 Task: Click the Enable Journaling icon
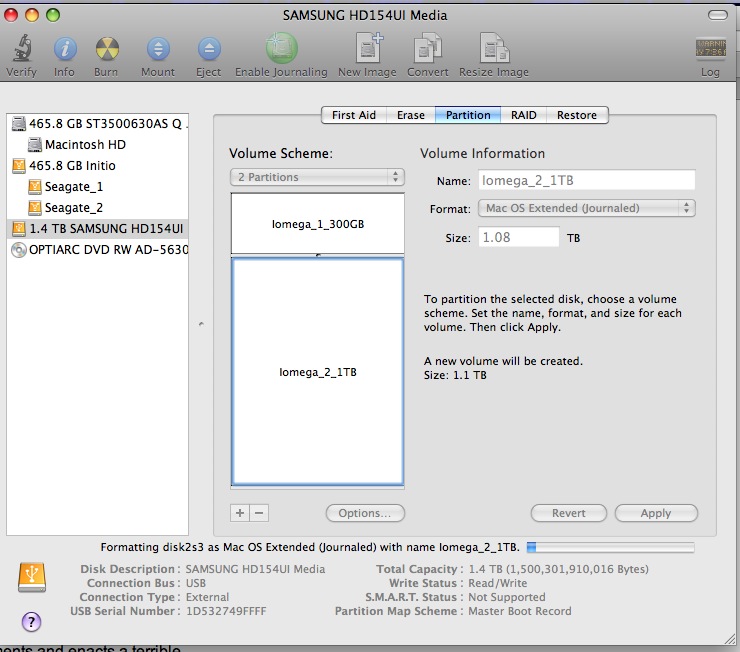coord(280,48)
